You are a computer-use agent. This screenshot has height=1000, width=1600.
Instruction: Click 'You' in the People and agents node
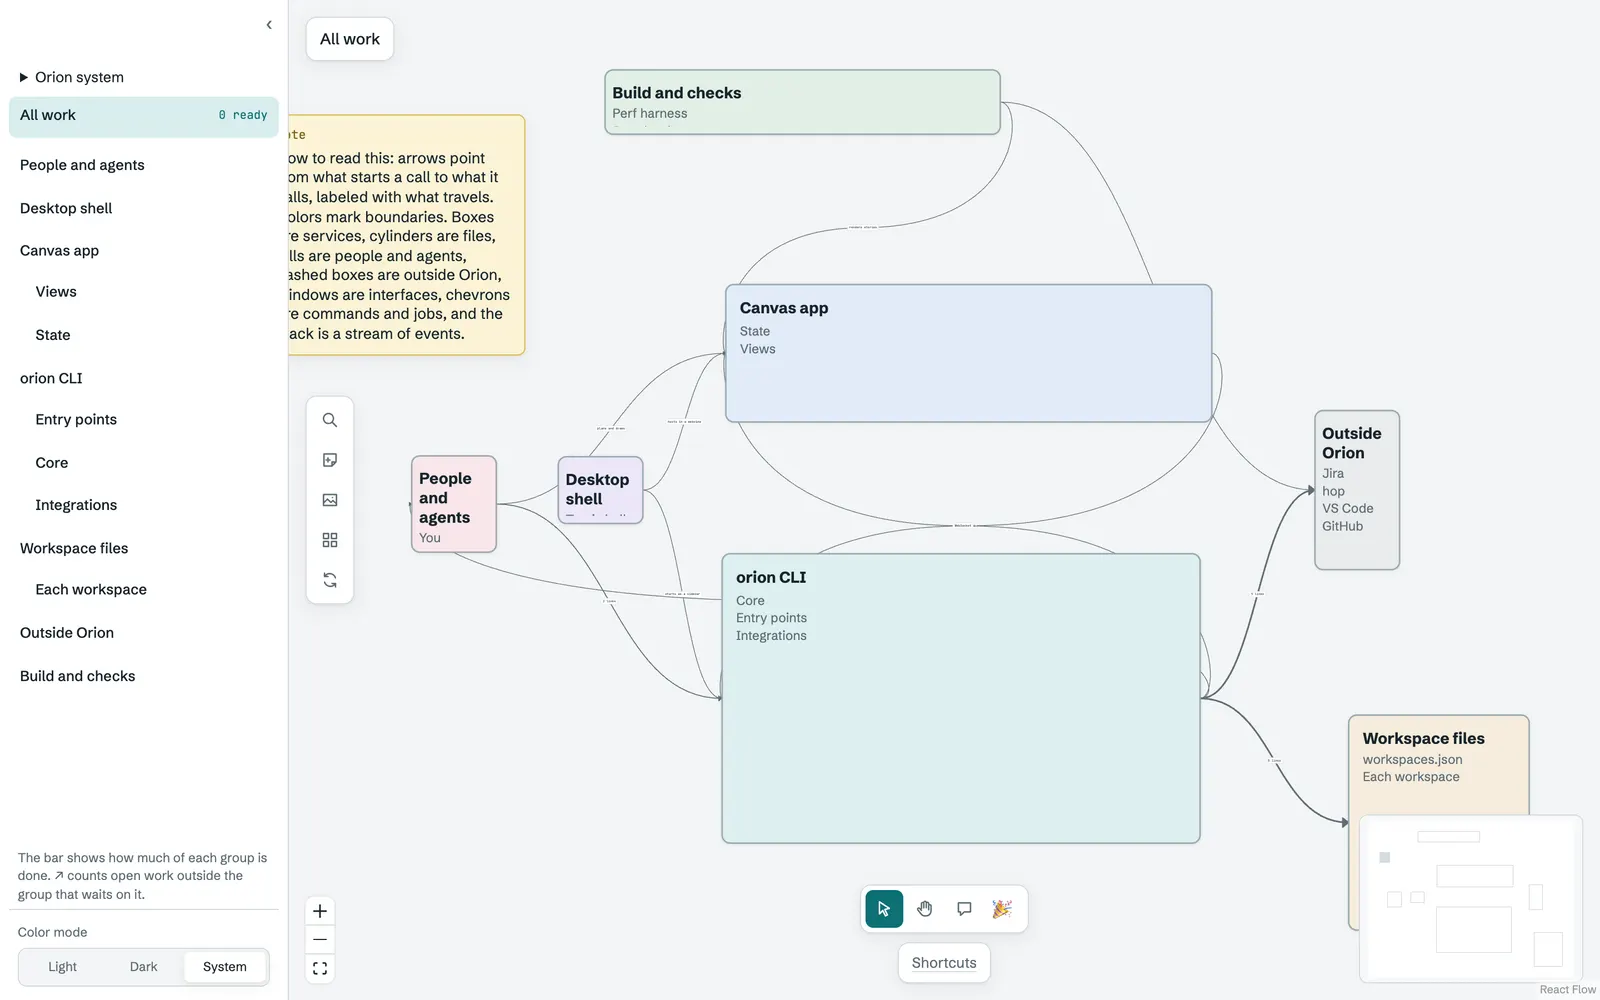(430, 538)
